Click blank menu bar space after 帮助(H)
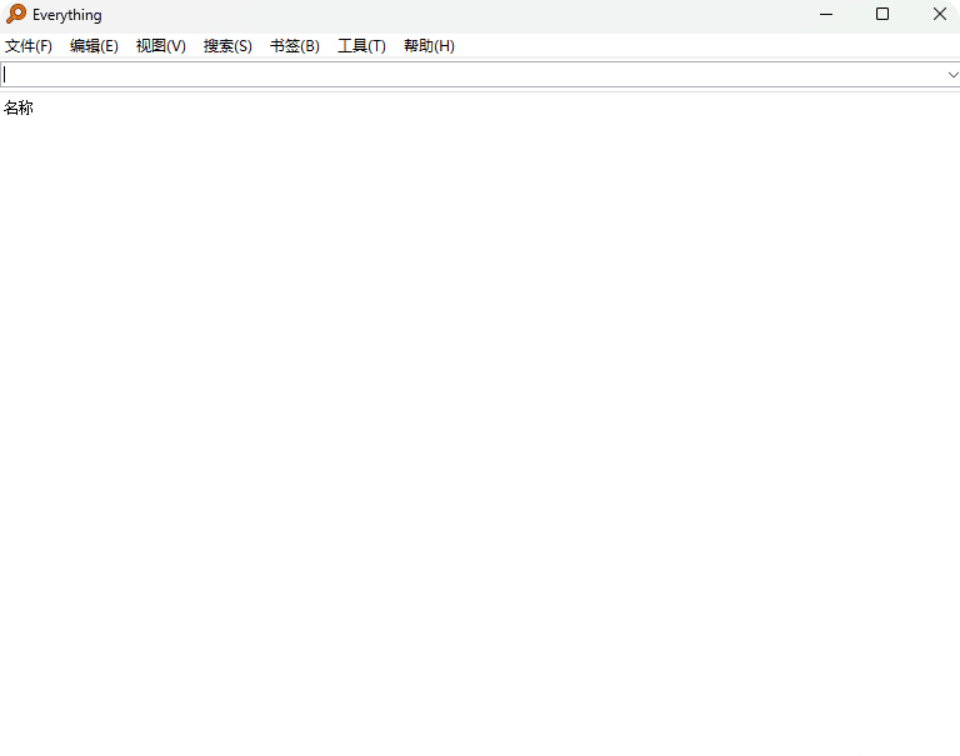Image resolution: width=960 pixels, height=756 pixels. tap(700, 46)
